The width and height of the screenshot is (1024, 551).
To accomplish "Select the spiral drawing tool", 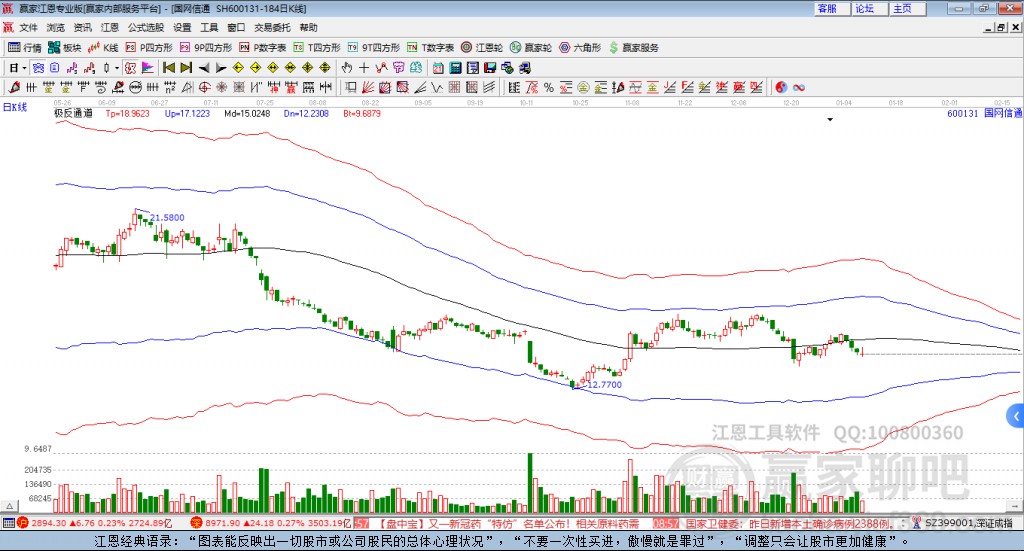I will tap(101, 87).
